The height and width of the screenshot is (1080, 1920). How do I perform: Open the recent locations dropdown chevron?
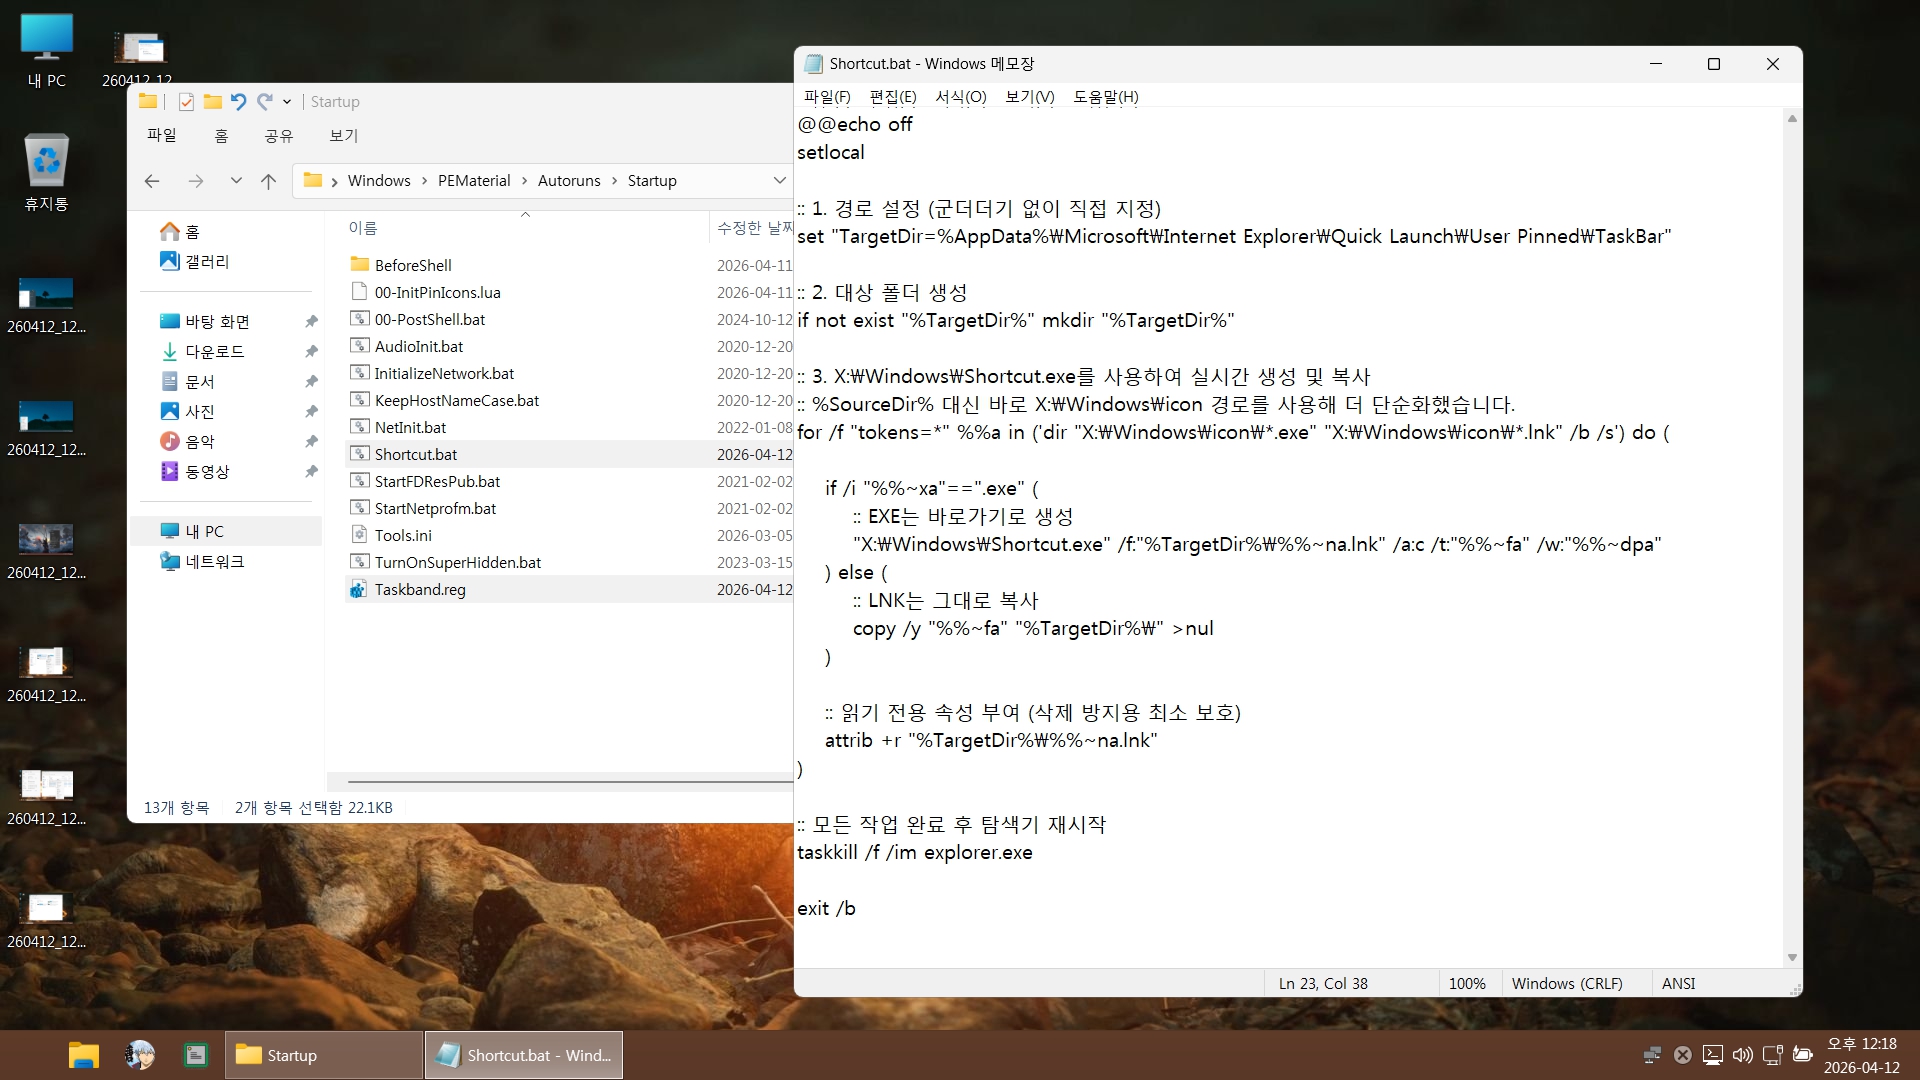pos(236,181)
